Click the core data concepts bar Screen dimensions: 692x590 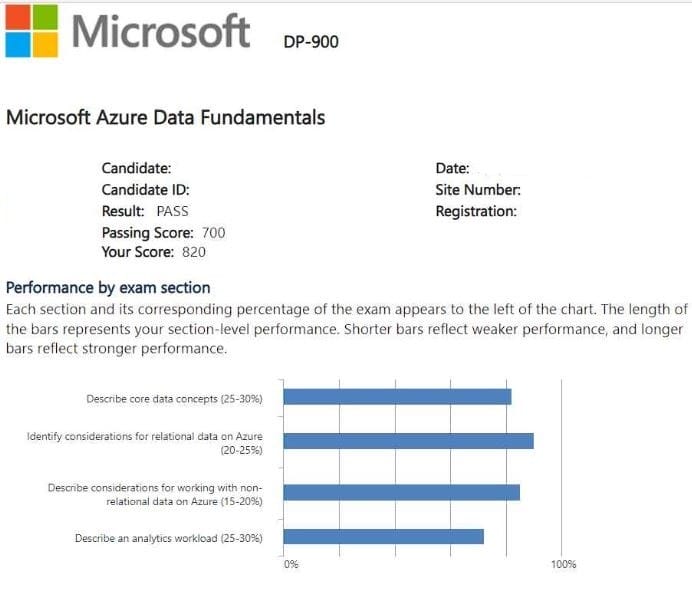tap(397, 397)
